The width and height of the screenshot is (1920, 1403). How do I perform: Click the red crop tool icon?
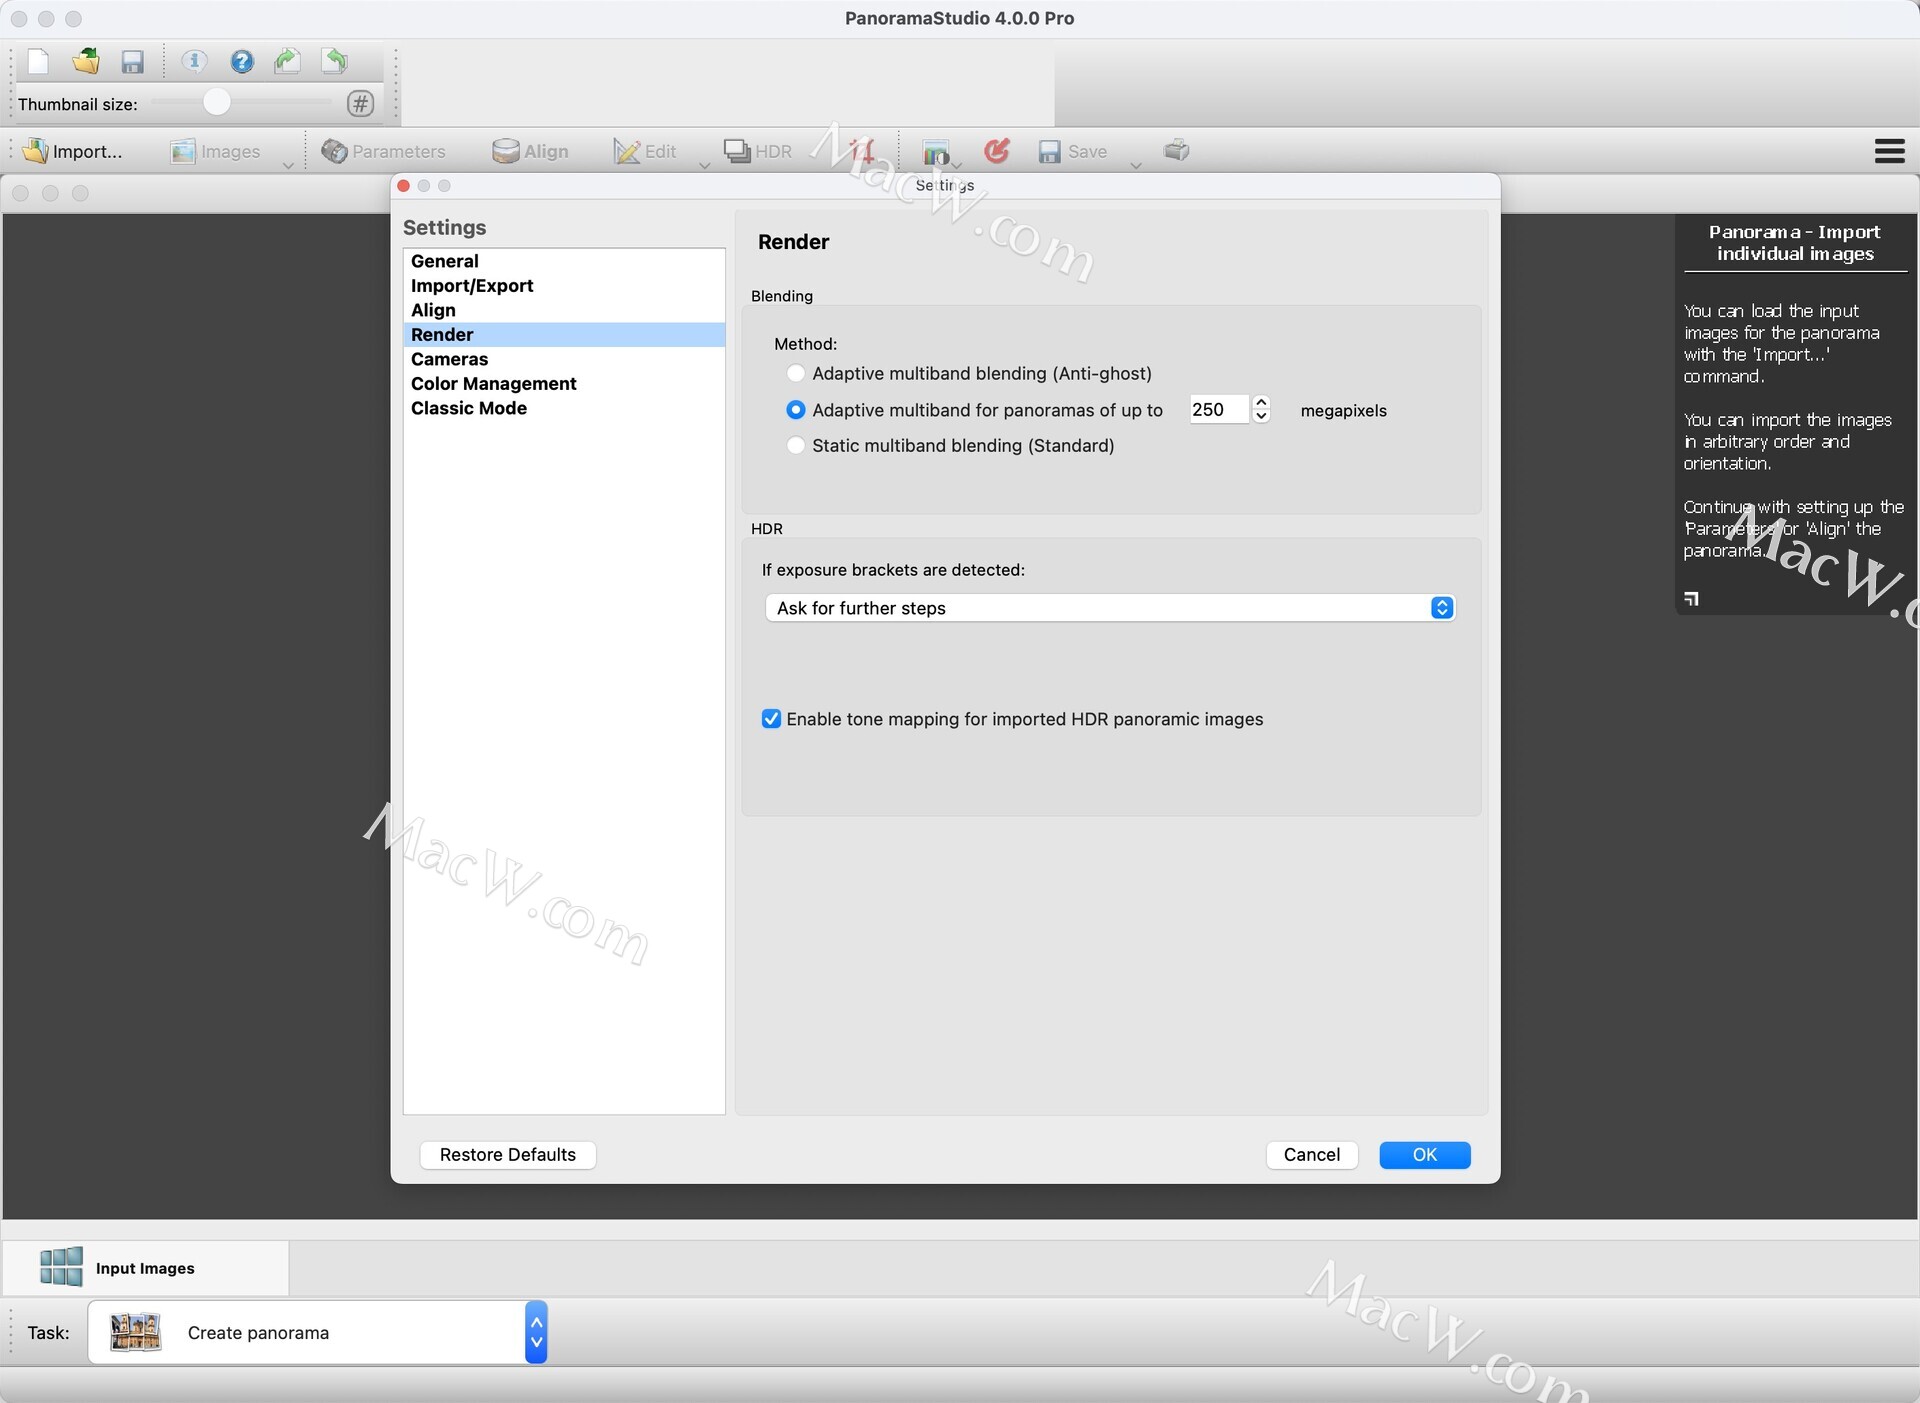(x=861, y=151)
